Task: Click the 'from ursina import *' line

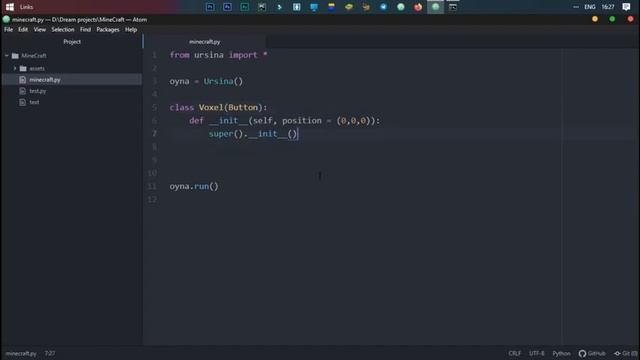Action: [x=218, y=55]
